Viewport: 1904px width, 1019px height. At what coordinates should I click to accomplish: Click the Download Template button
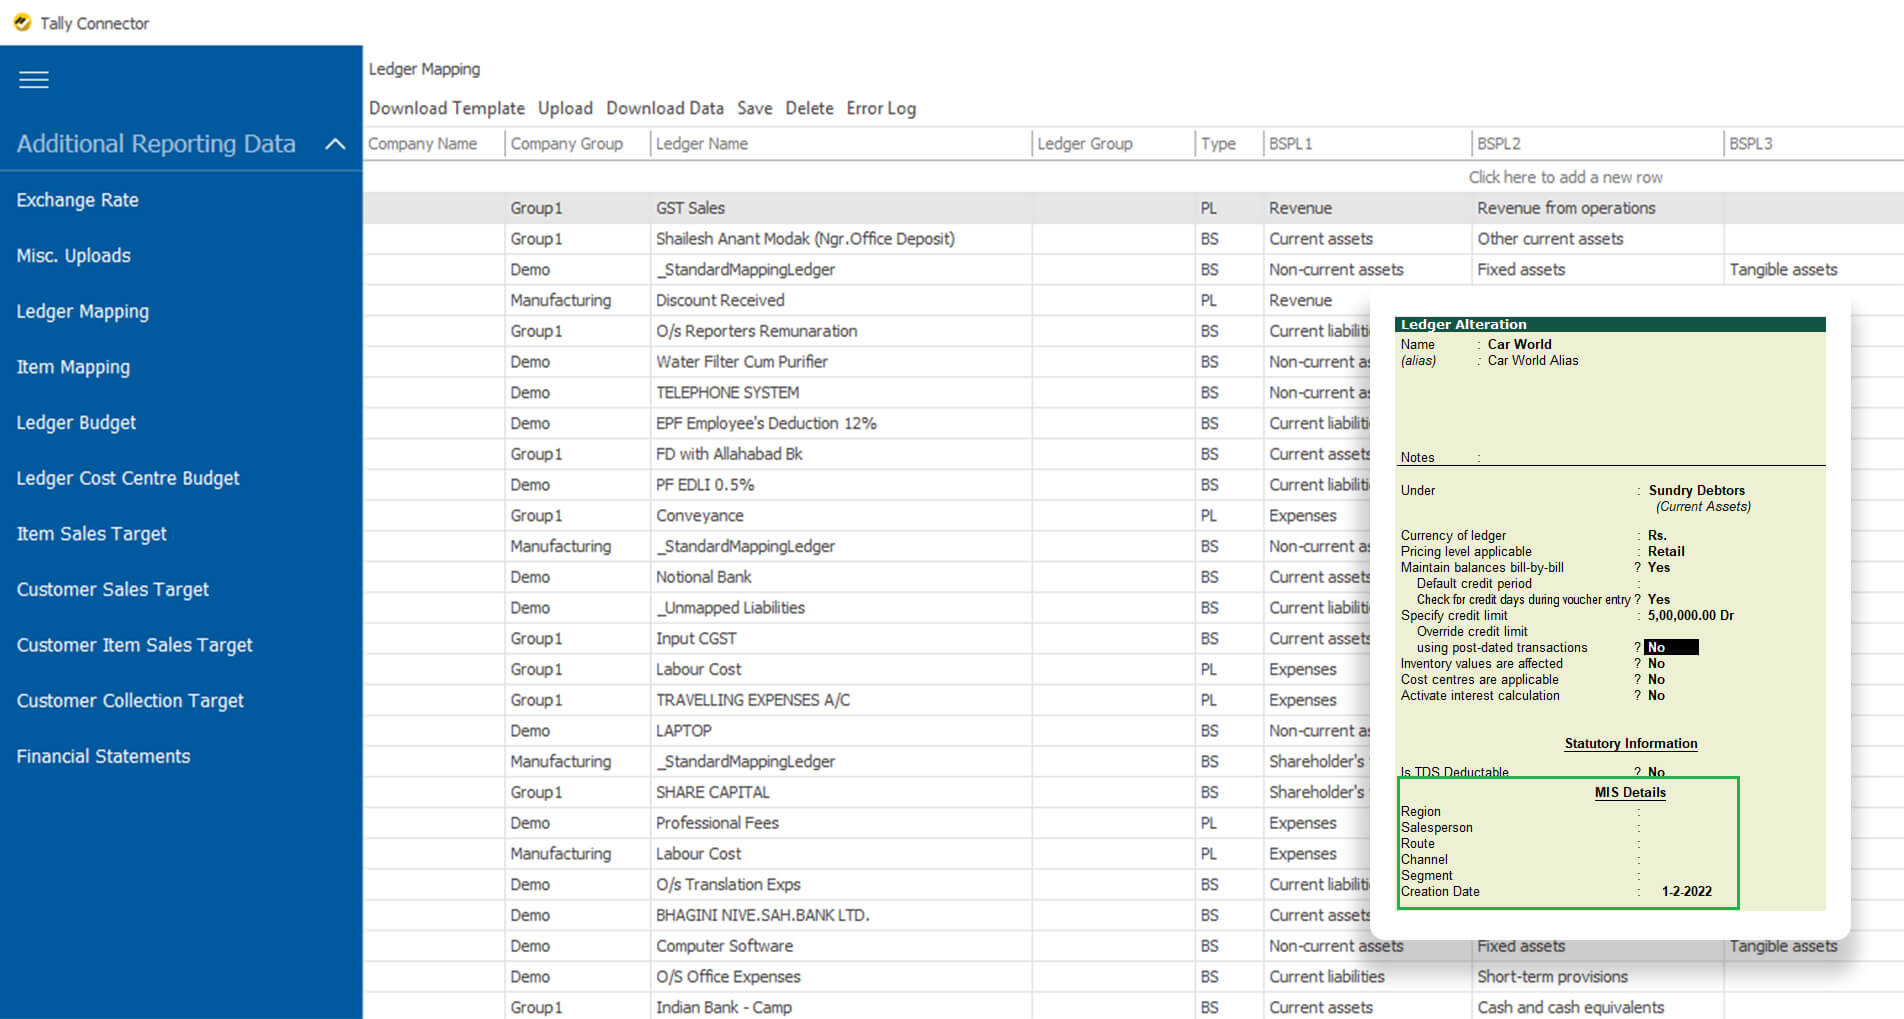pos(446,108)
